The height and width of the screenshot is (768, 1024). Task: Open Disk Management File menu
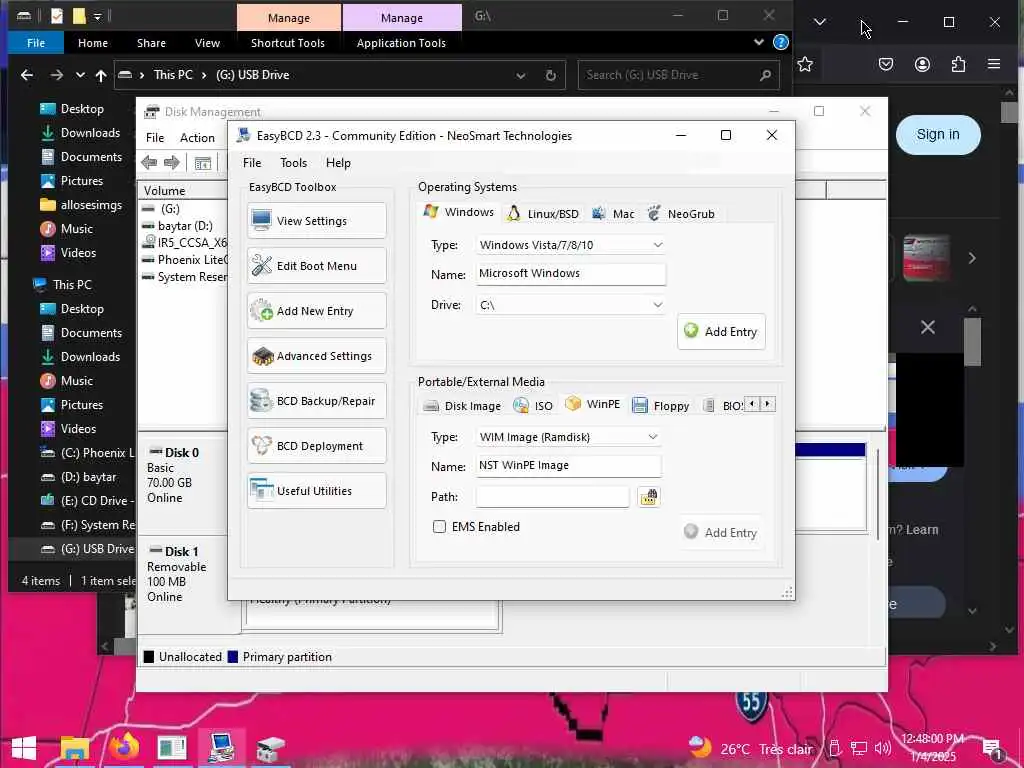[155, 138]
